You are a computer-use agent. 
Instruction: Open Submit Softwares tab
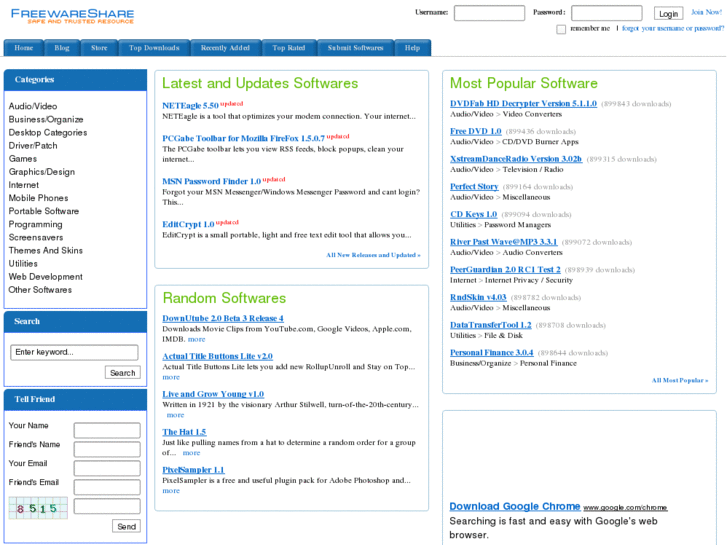[x=356, y=48]
